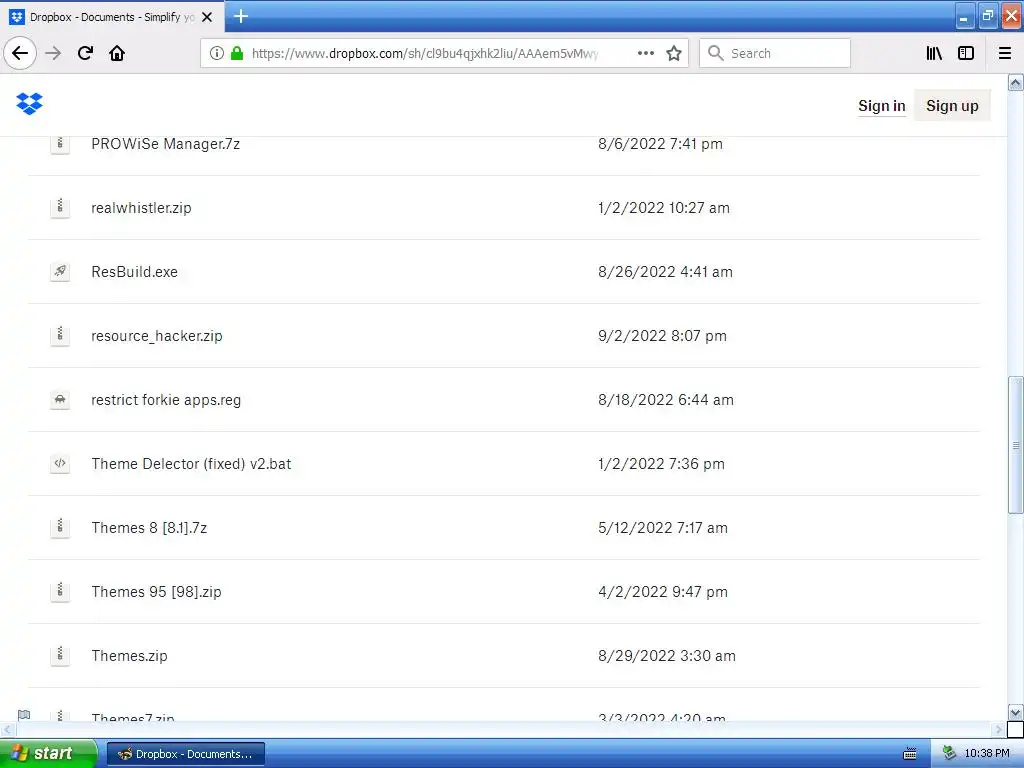This screenshot has width=1024, height=768.
Task: Close the Dropbox Documents tab
Action: [207, 17]
